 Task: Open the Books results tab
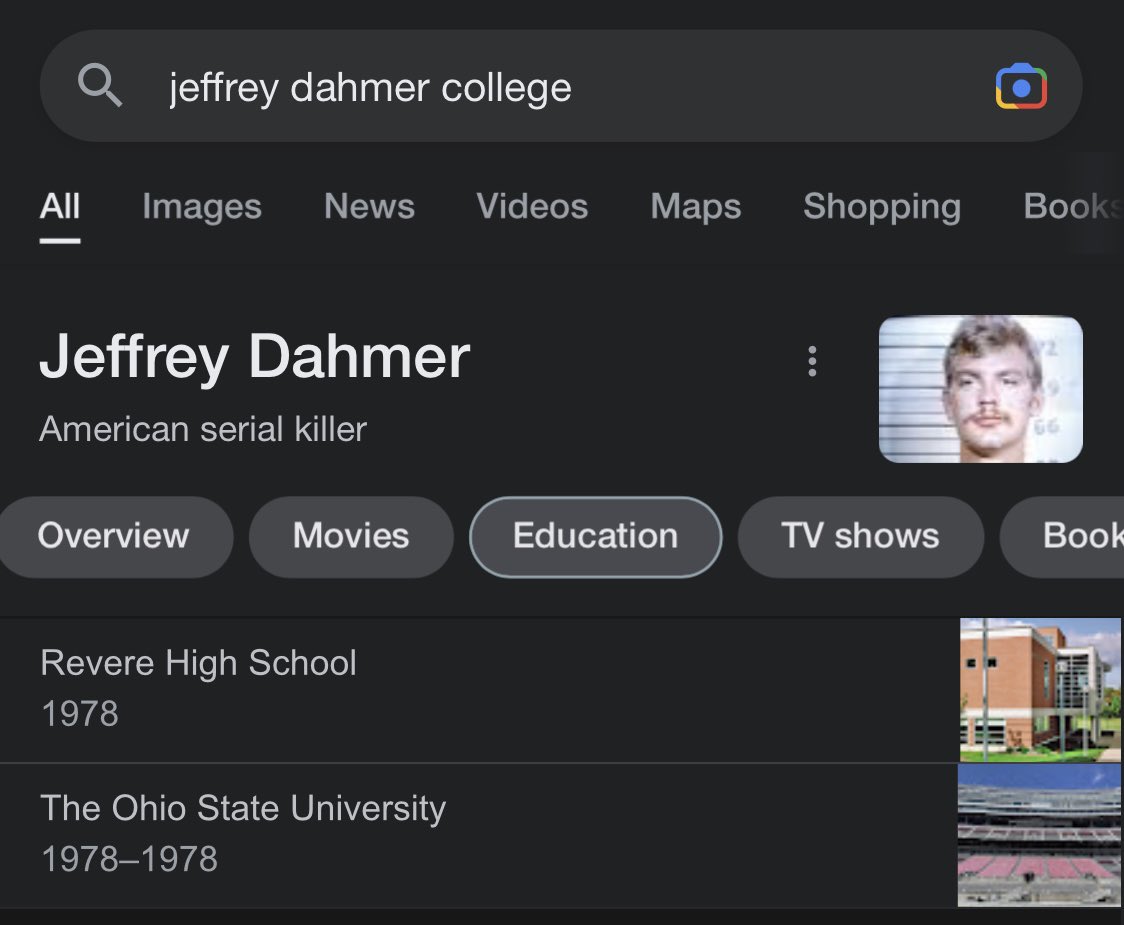click(x=1073, y=207)
